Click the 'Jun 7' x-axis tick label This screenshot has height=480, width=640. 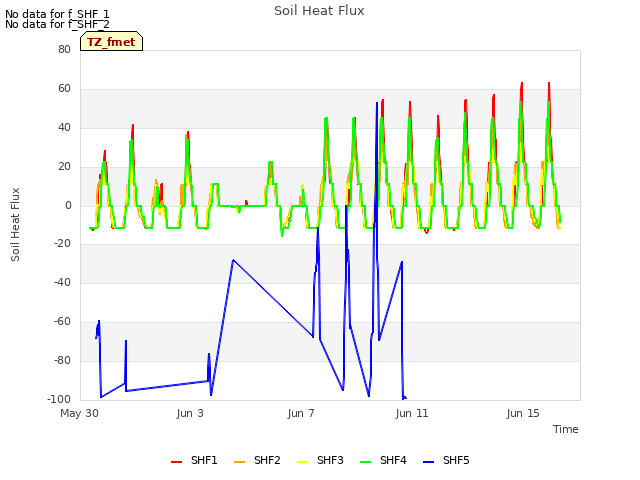pos(301,413)
